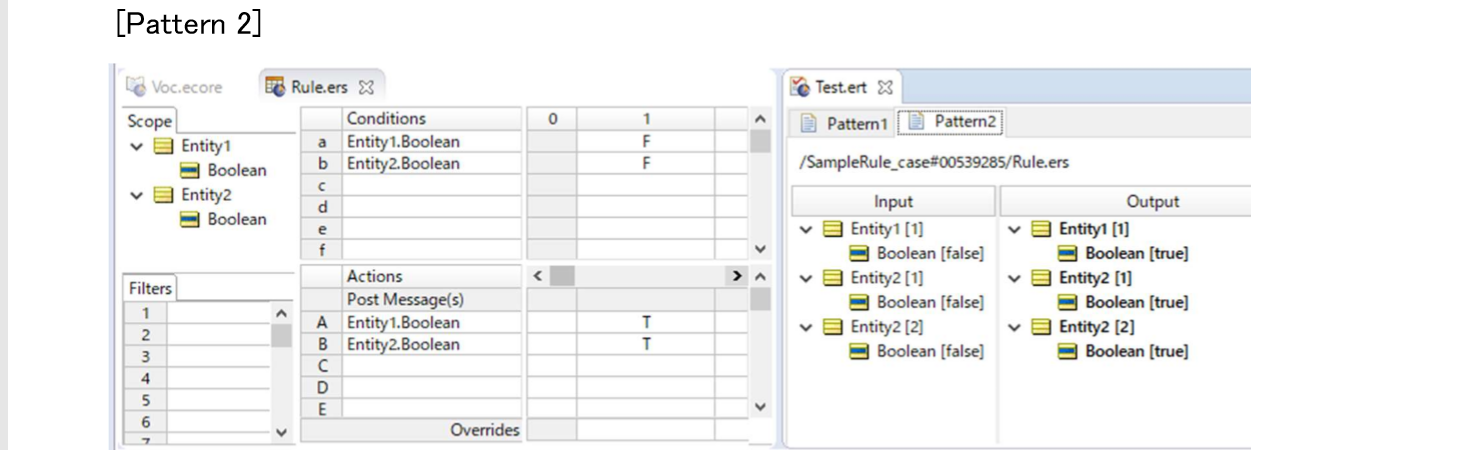Collapse Entity1 [1] in the Output column
Image resolution: width=1480 pixels, height=450 pixels.
coord(1015,229)
